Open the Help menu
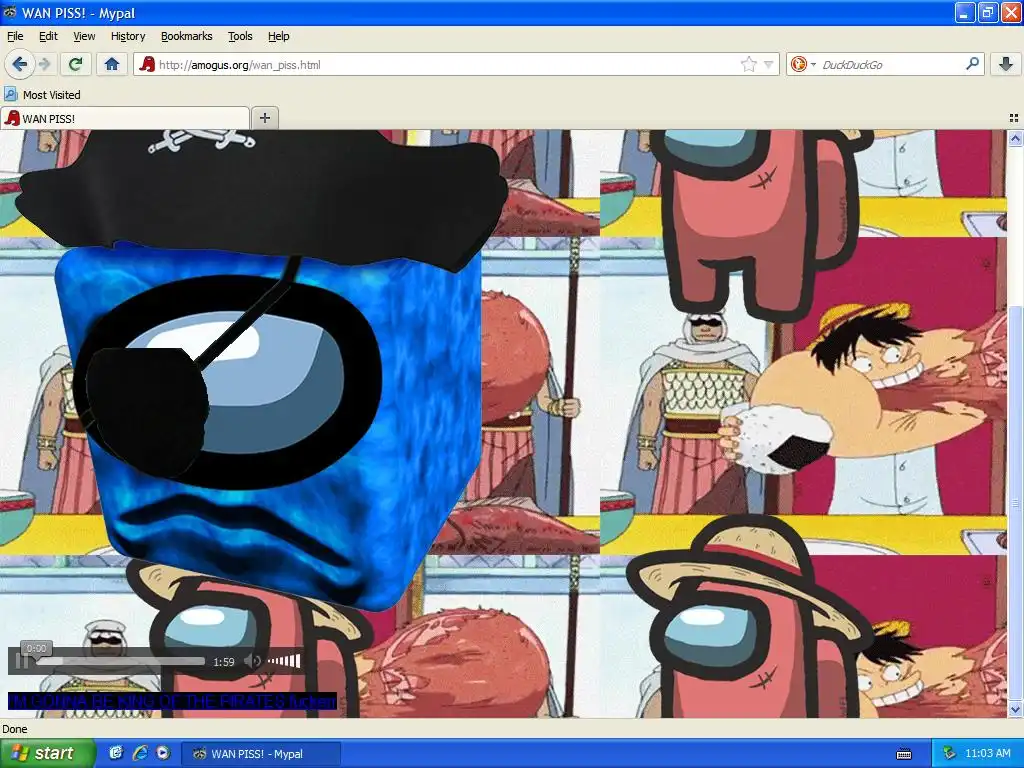 (x=278, y=36)
